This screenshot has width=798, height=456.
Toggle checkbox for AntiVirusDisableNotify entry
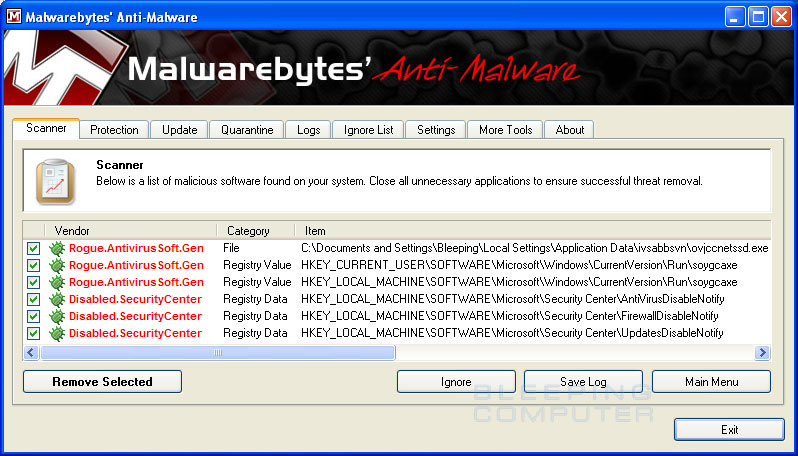coord(33,299)
